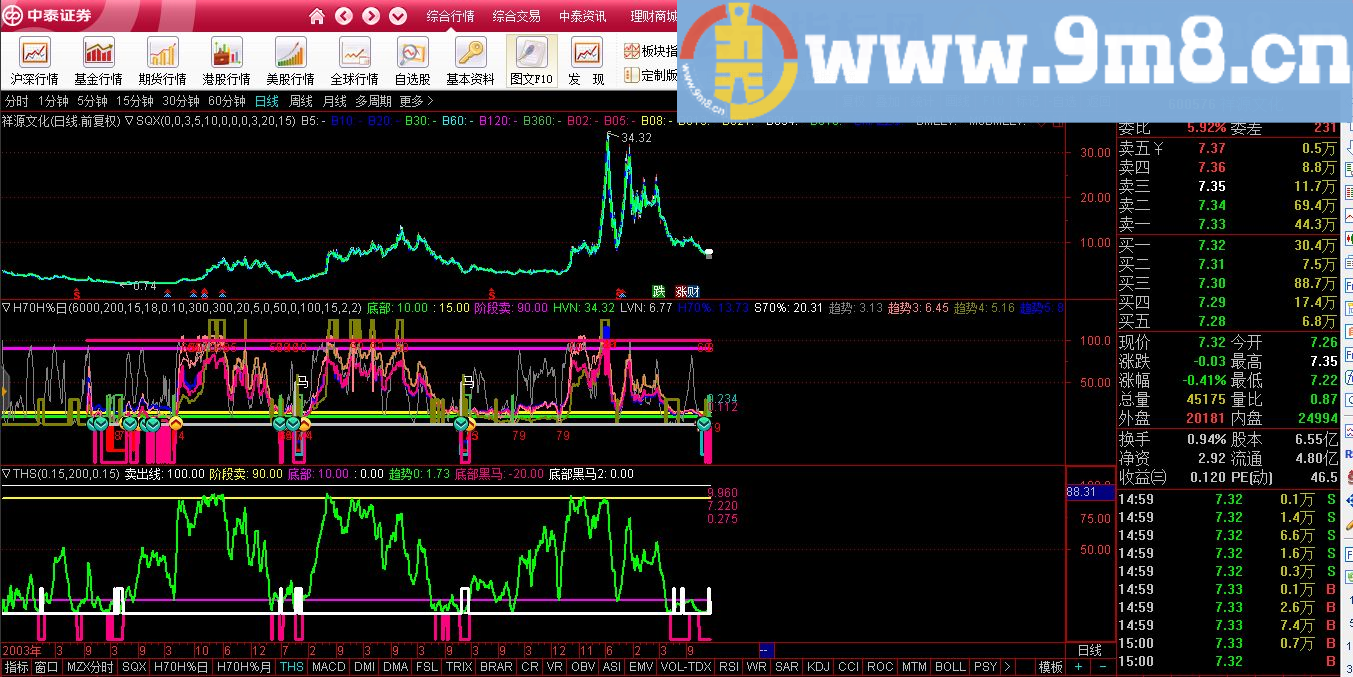Screen dimensions: 1353x677
Task: Switch indicator to TRIX
Action: coord(459,667)
